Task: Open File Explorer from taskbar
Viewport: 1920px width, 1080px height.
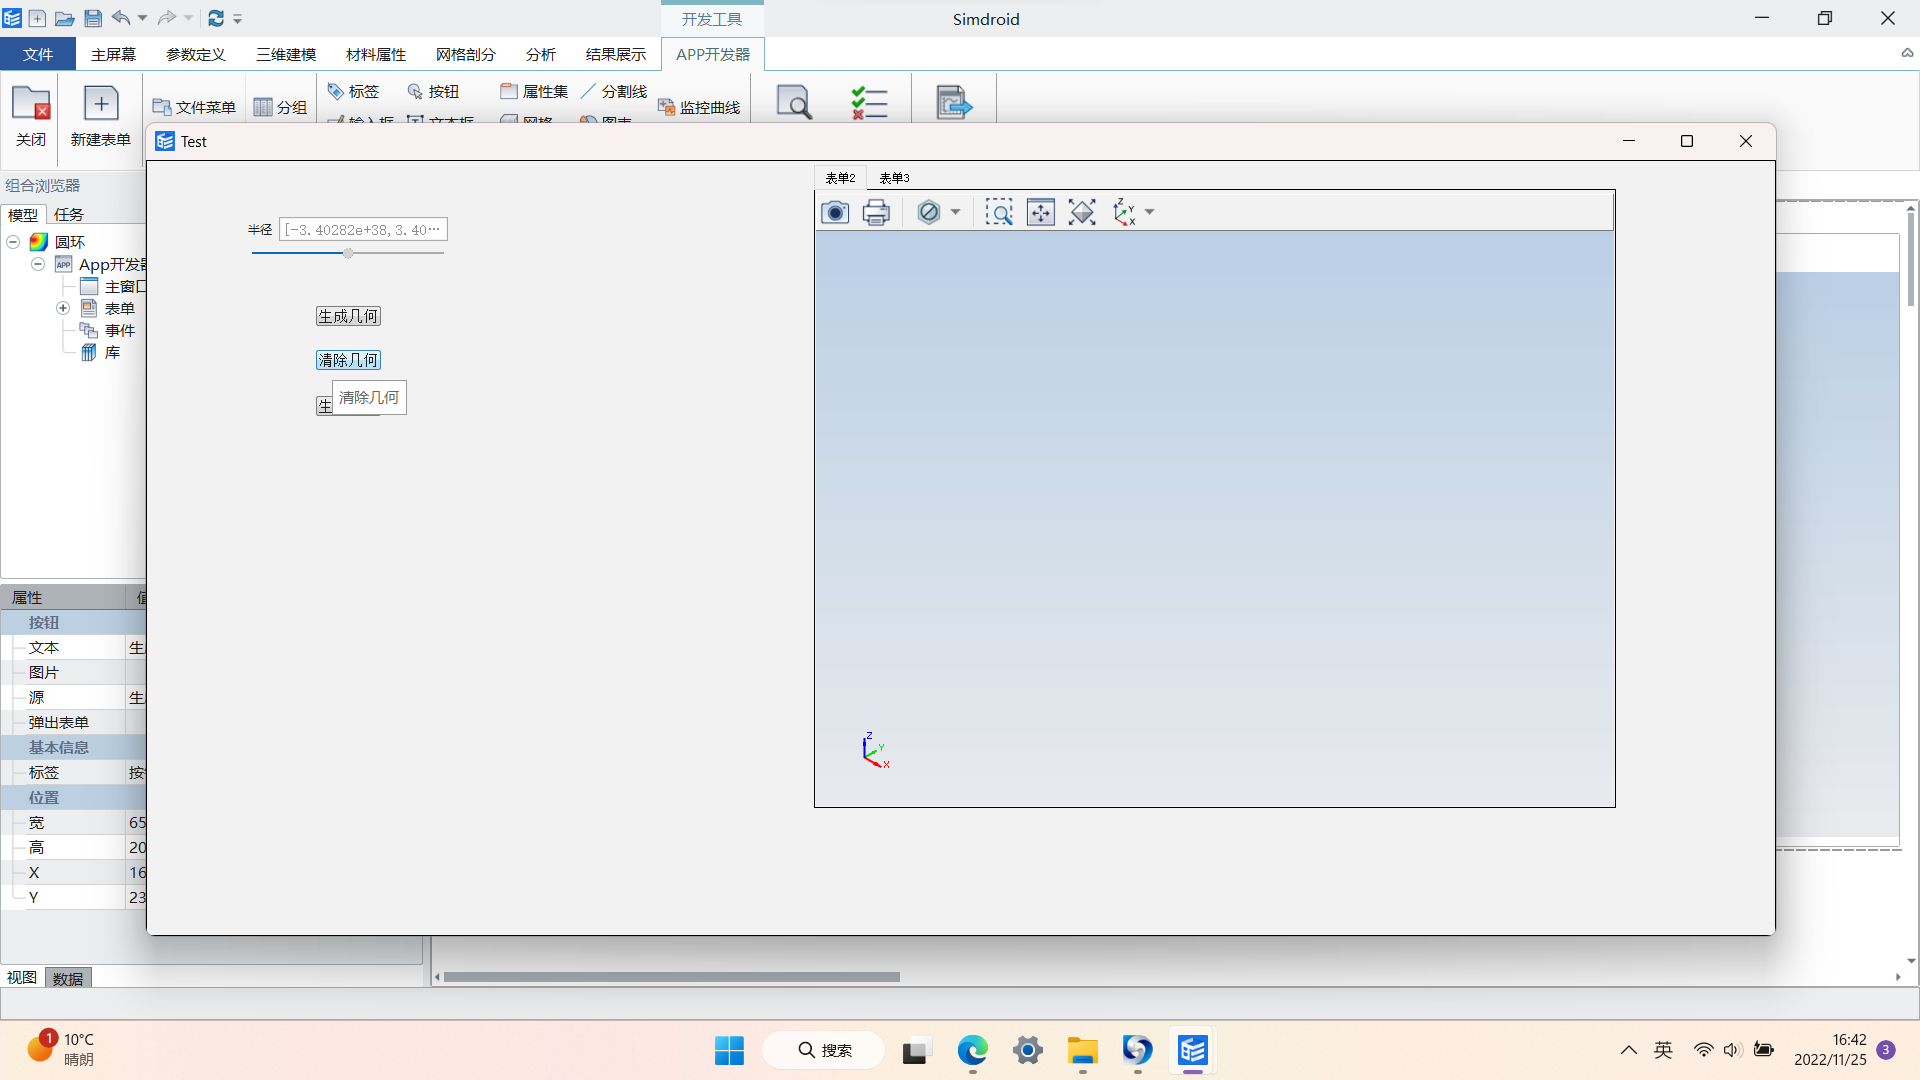Action: 1082,1050
